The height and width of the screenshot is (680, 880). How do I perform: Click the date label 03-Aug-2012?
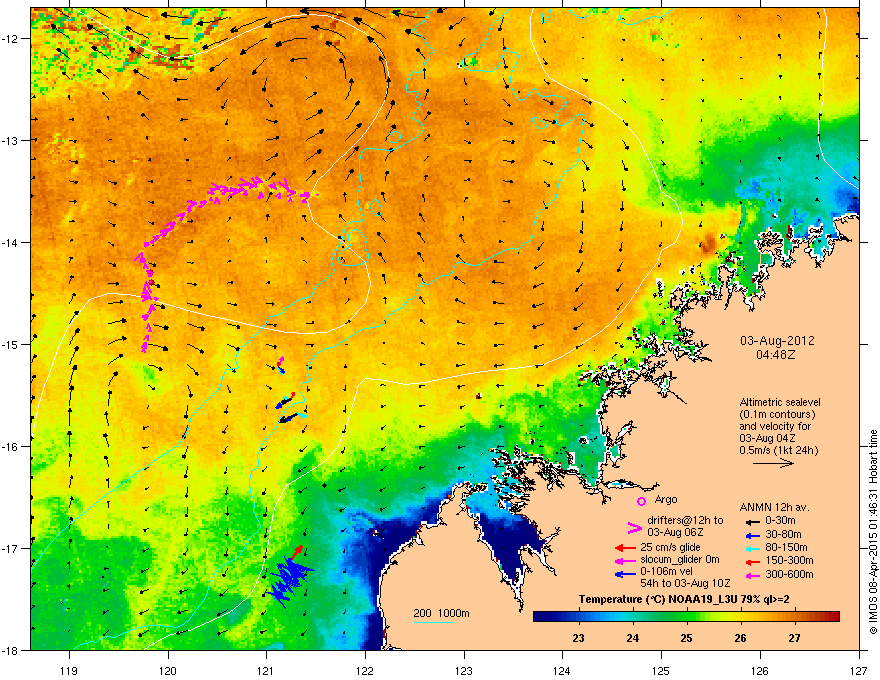777,341
